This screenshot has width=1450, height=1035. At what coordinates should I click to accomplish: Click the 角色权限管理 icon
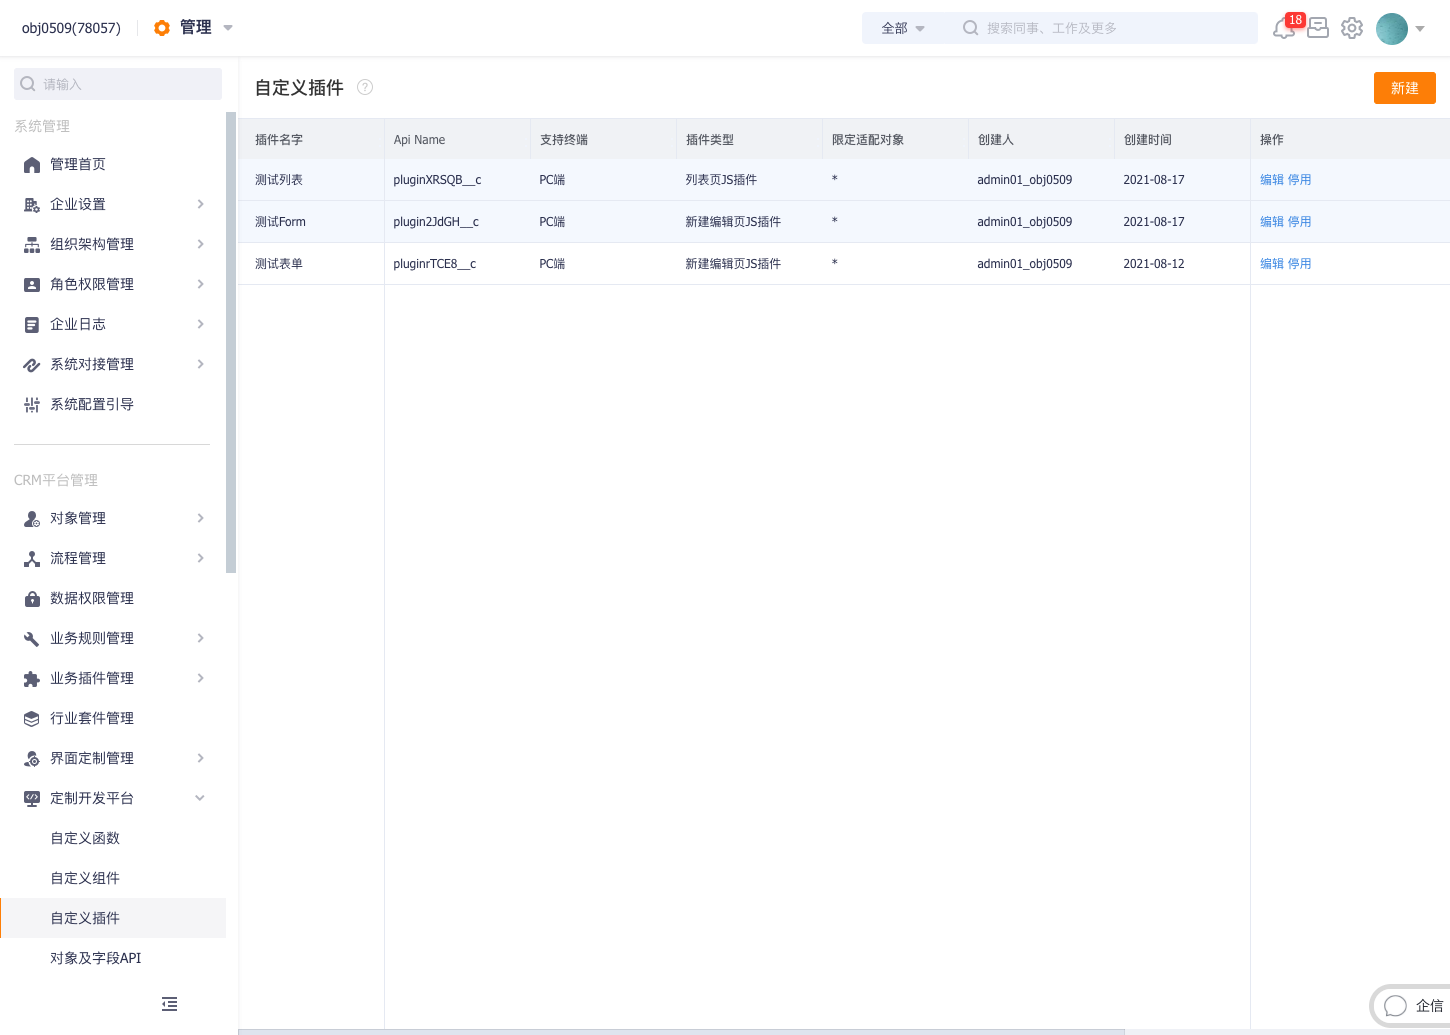(32, 284)
